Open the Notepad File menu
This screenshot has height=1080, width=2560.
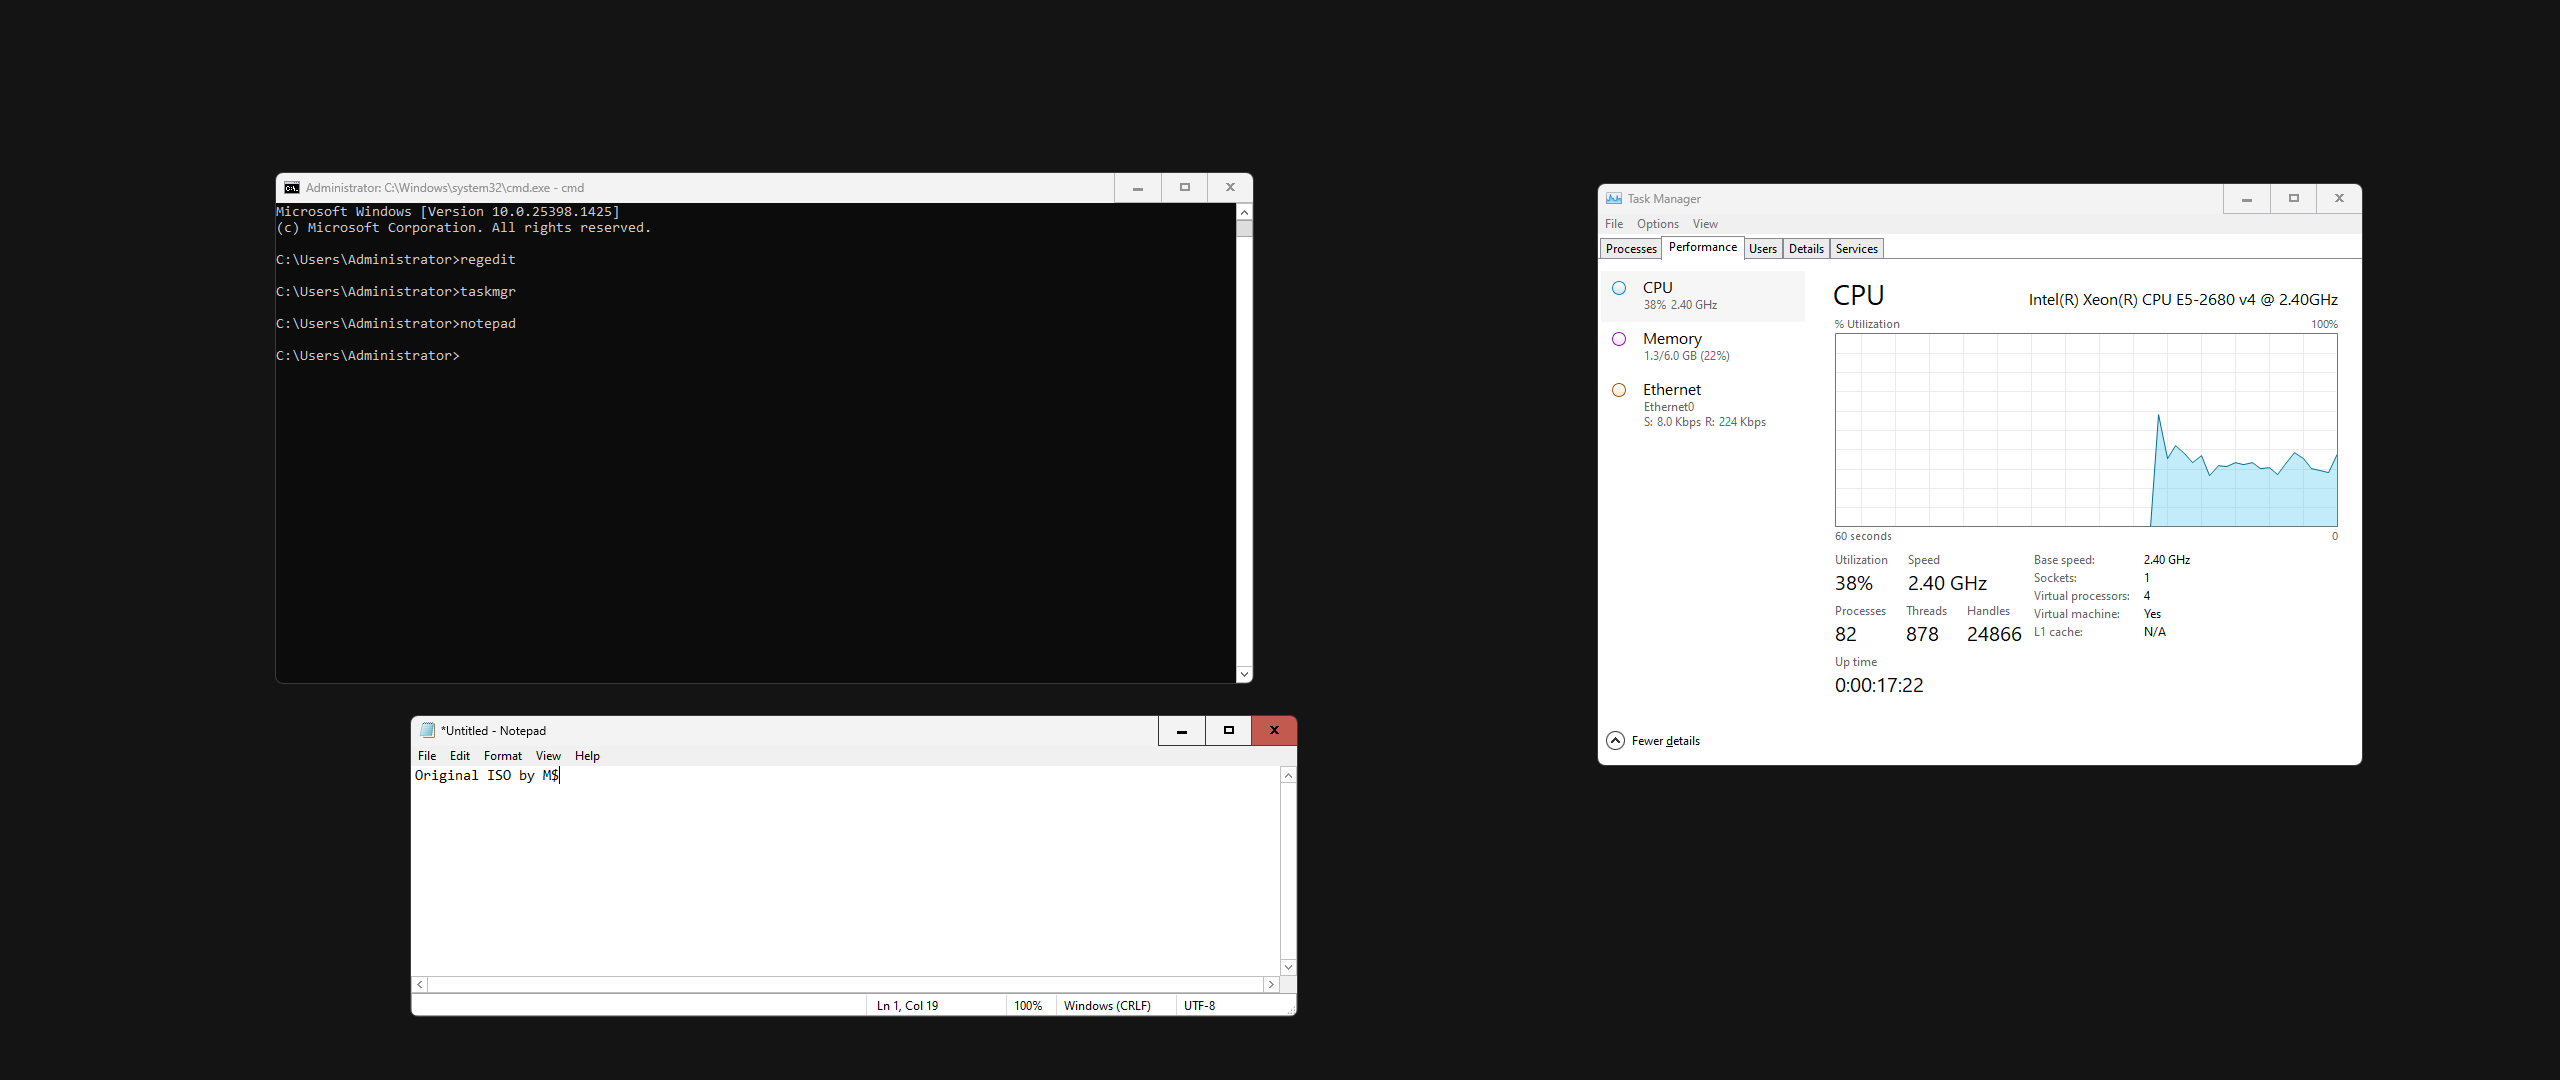427,756
